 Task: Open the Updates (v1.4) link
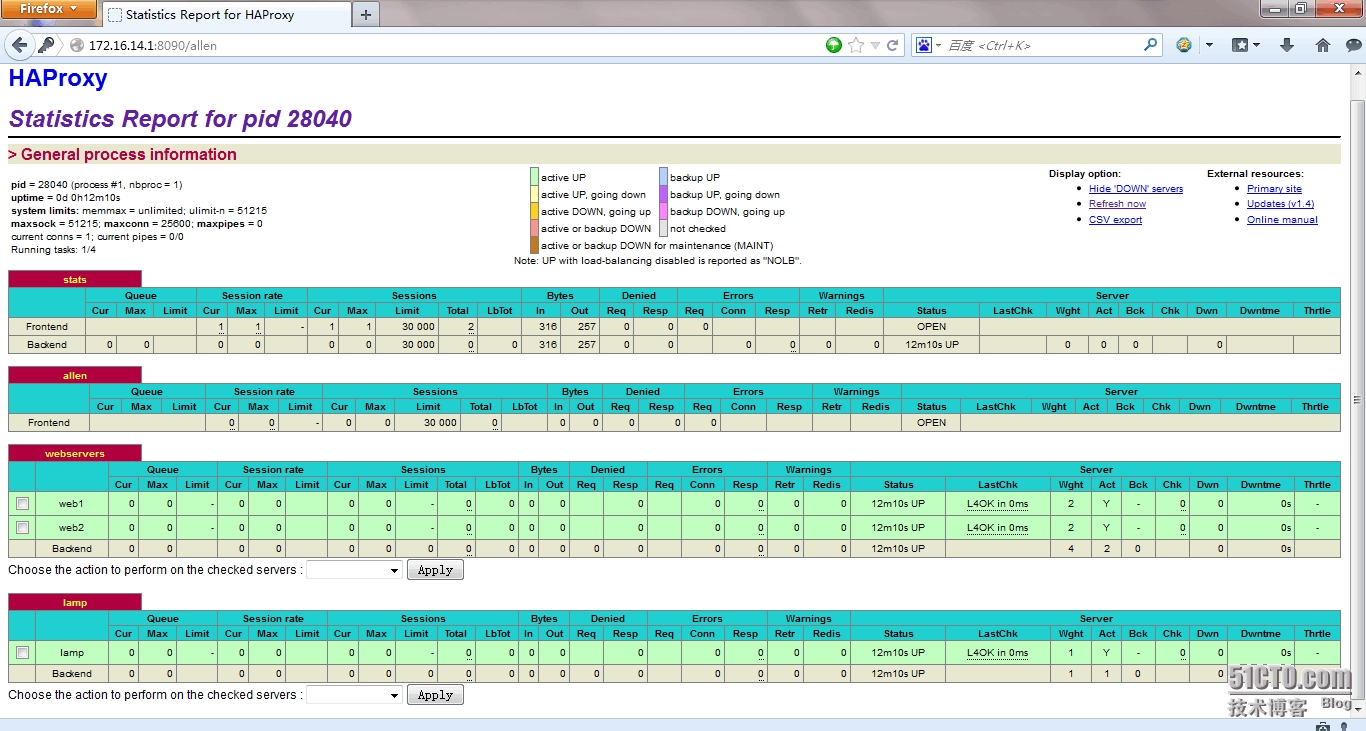(1280, 204)
